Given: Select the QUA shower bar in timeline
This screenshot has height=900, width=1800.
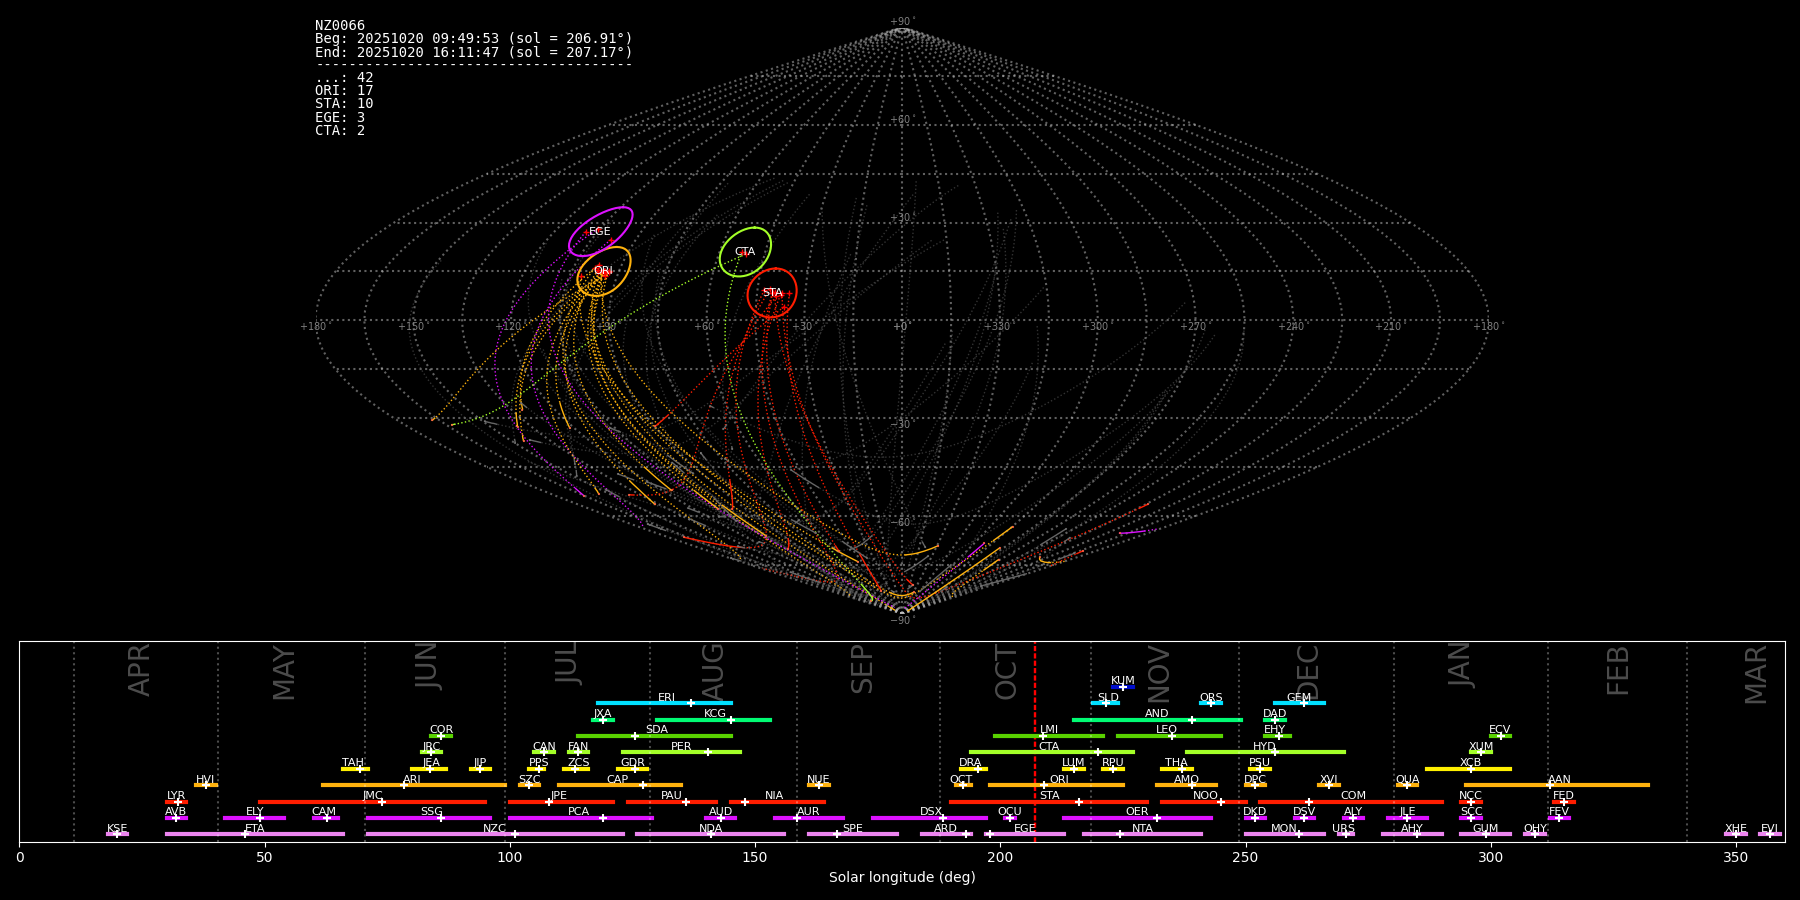Looking at the screenshot, I should (1407, 785).
